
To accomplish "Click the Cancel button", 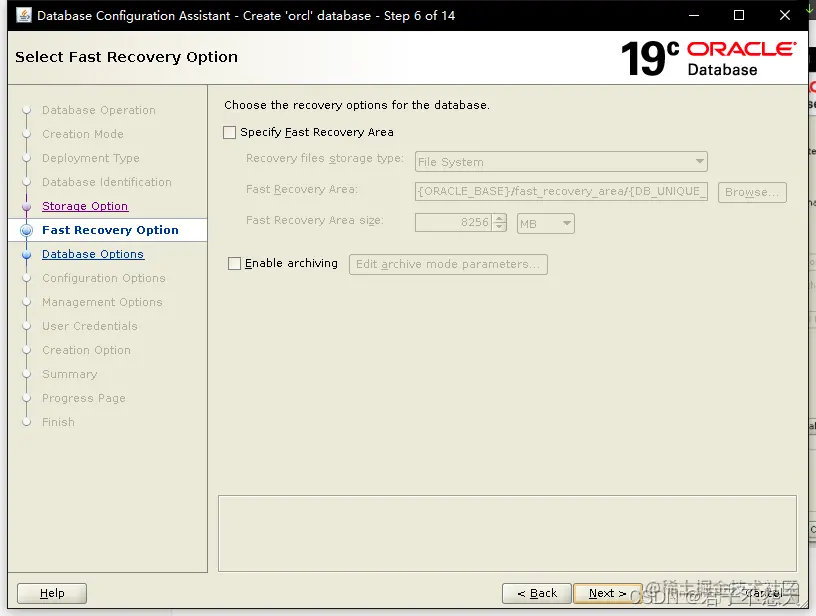I will pyautogui.click(x=764, y=593).
